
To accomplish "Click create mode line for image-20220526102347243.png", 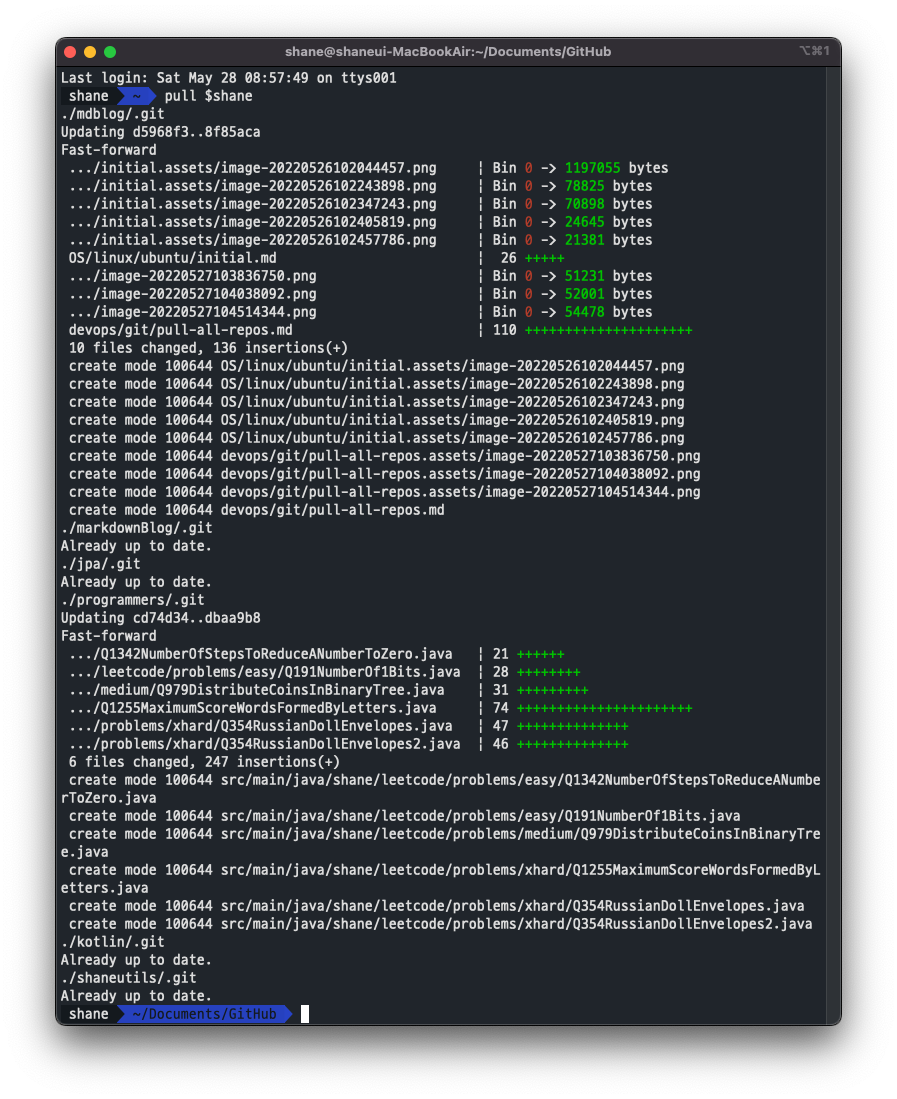I will click(x=376, y=402).
